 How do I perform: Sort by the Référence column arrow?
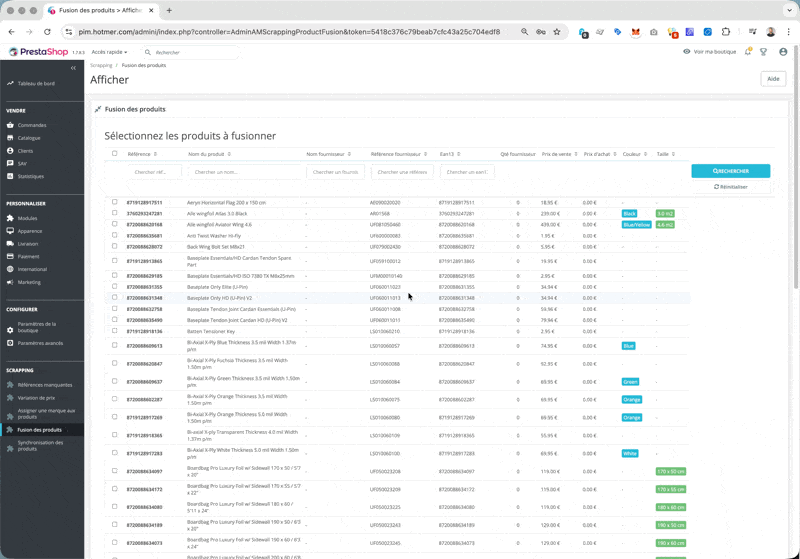pyautogui.click(x=155, y=154)
